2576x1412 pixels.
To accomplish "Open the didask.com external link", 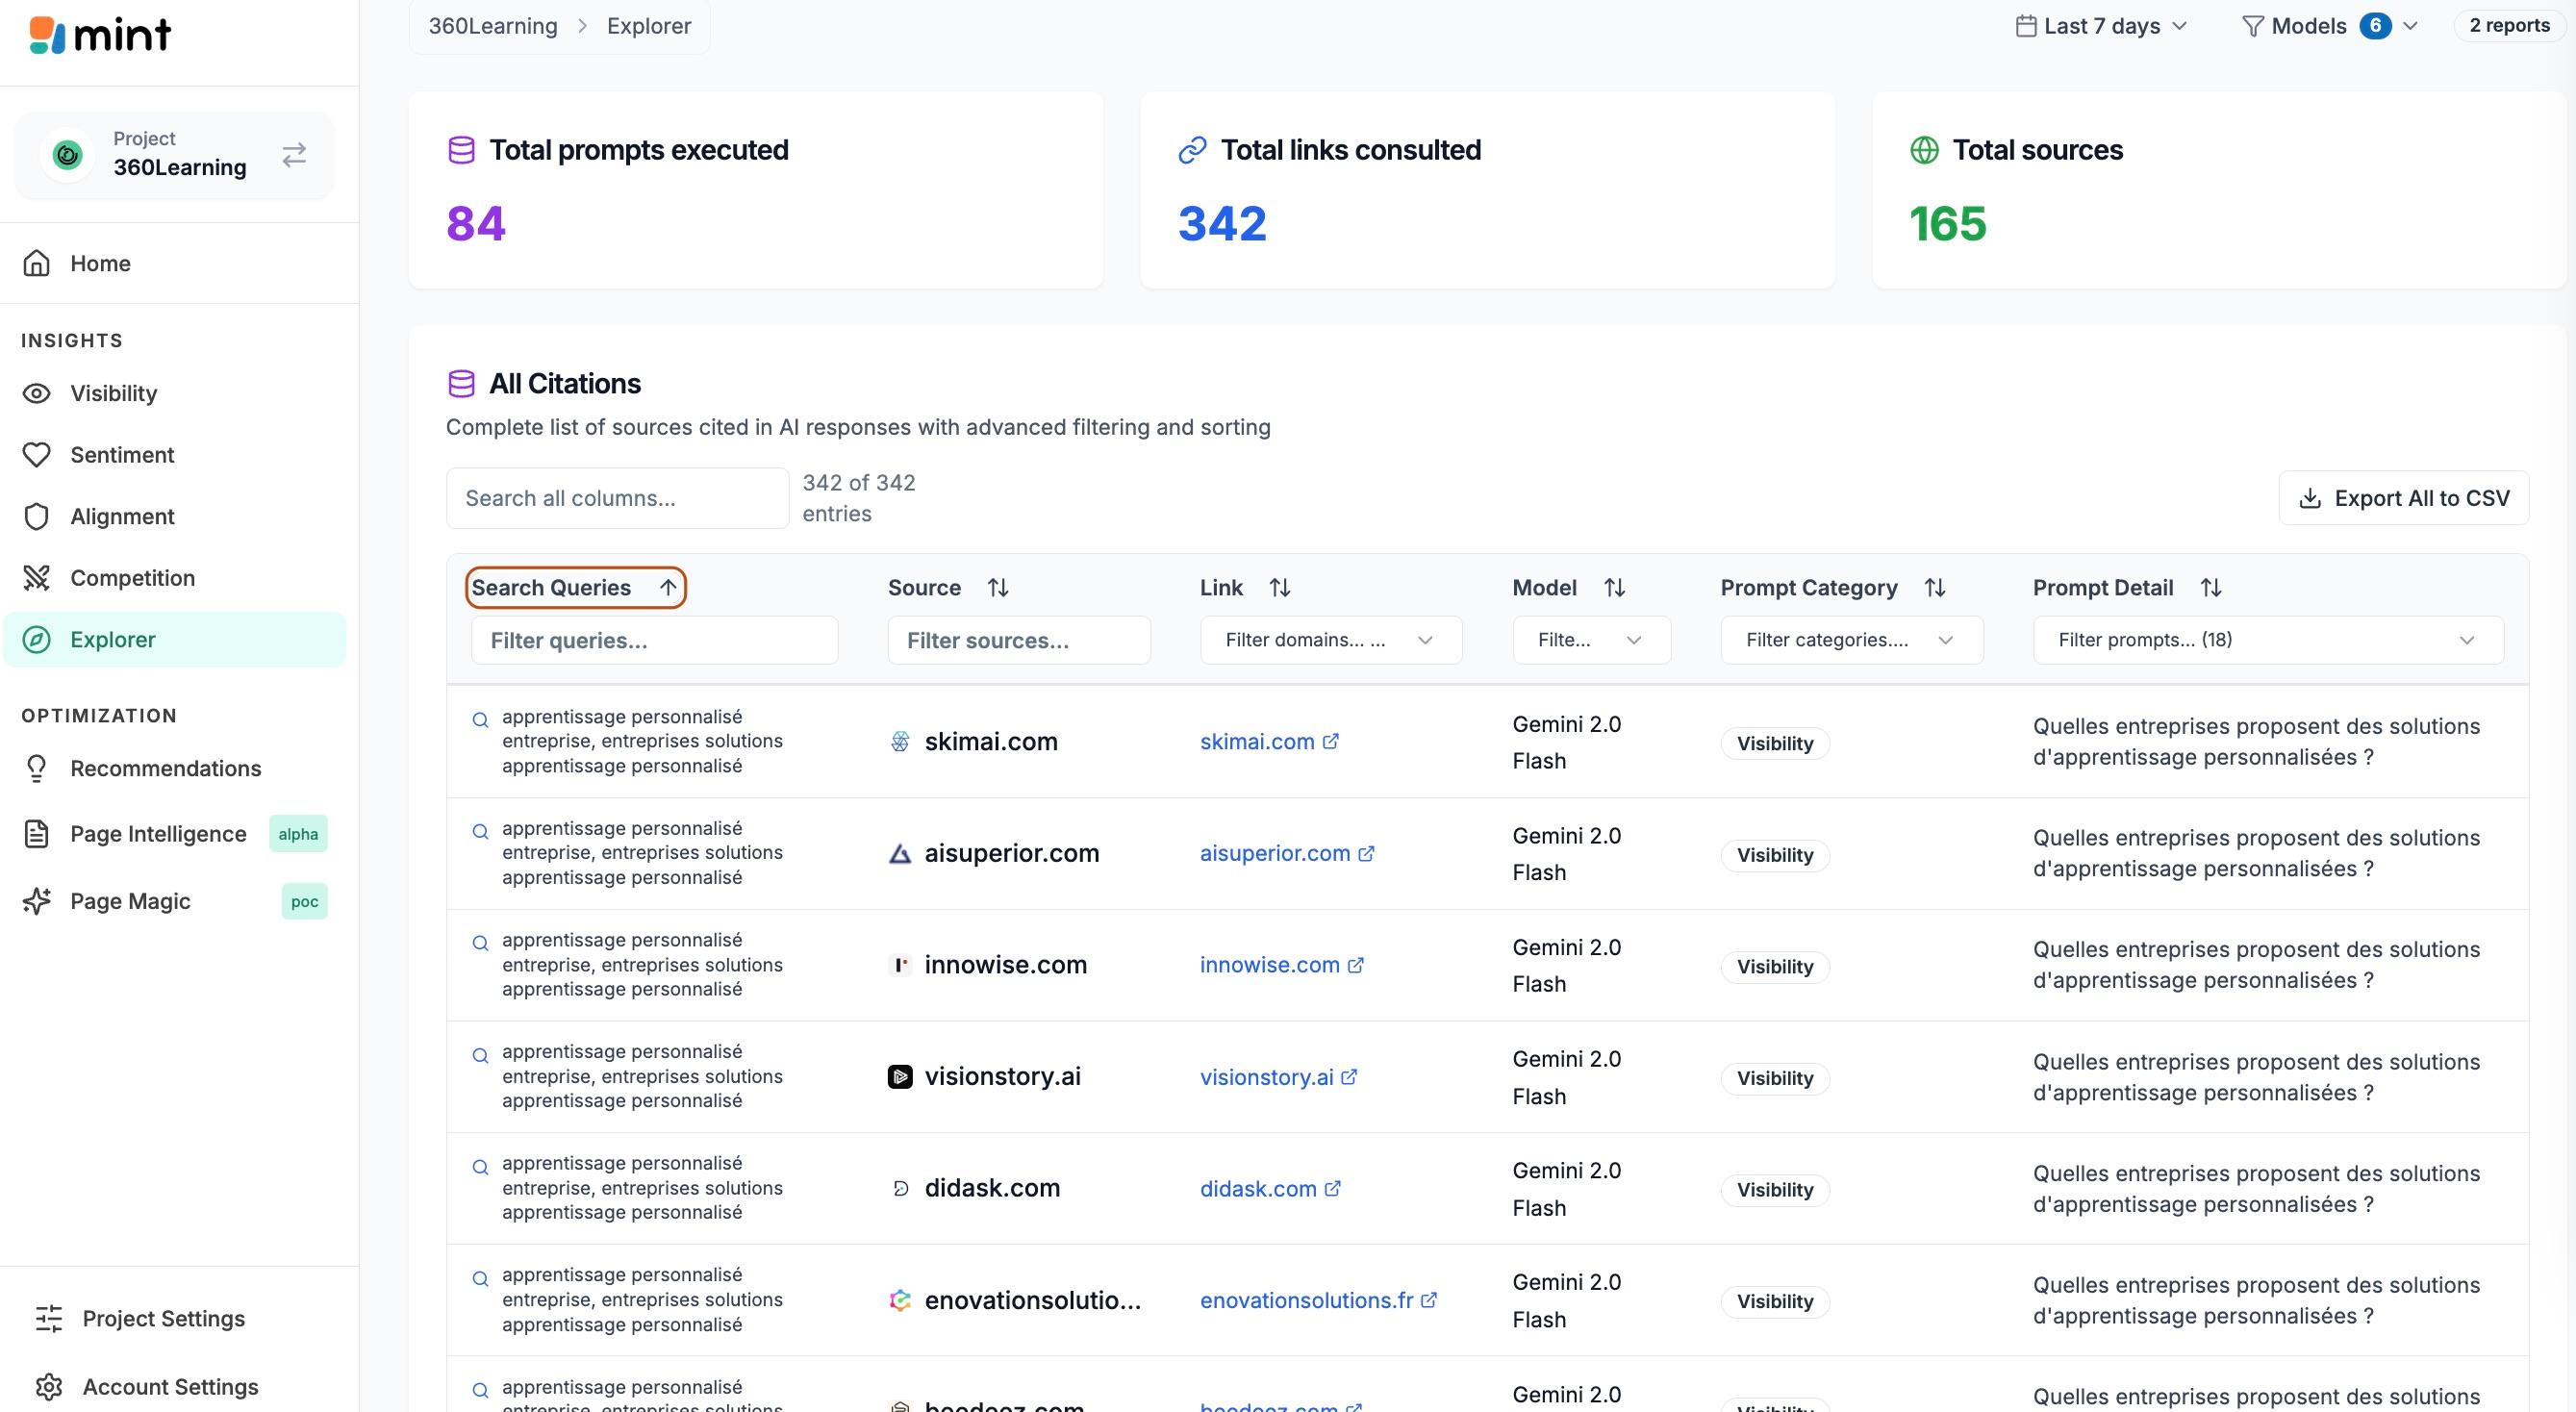I will (1270, 1189).
